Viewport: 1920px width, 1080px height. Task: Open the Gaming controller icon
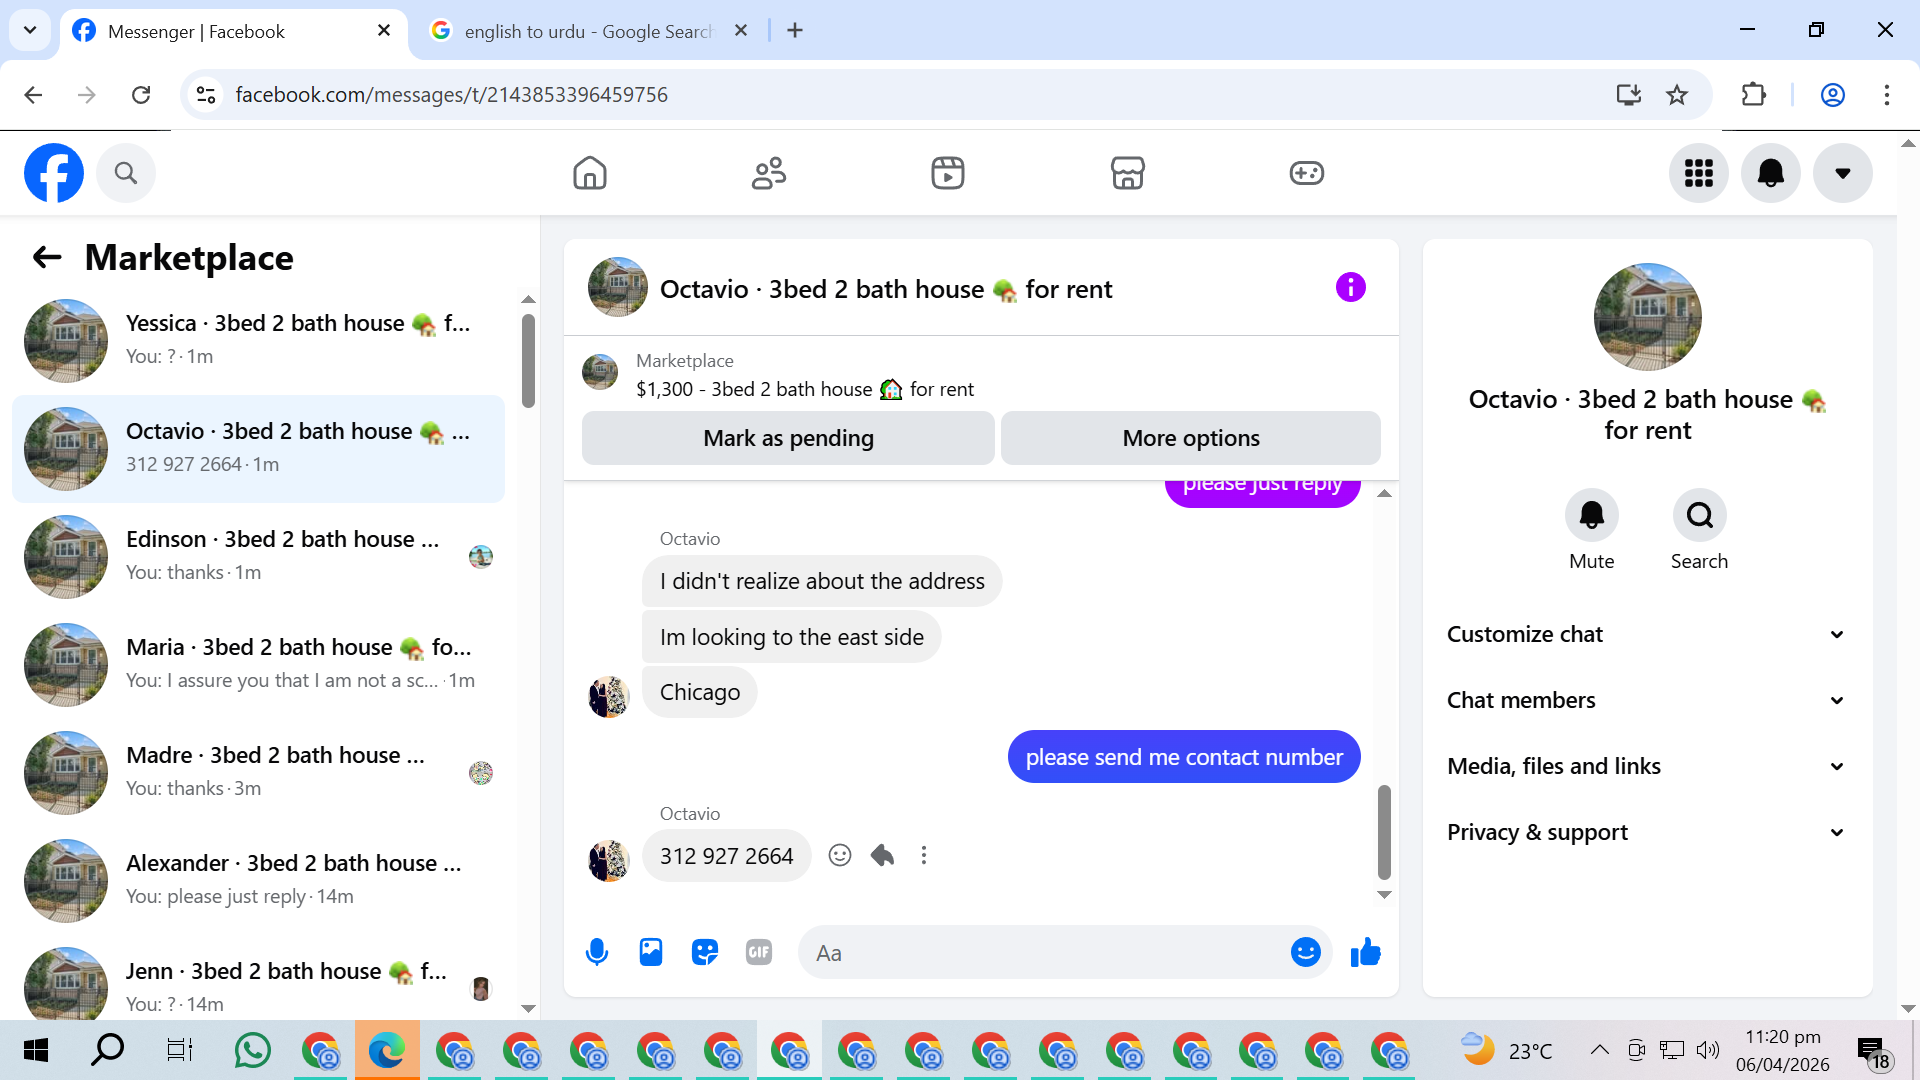tap(1307, 173)
